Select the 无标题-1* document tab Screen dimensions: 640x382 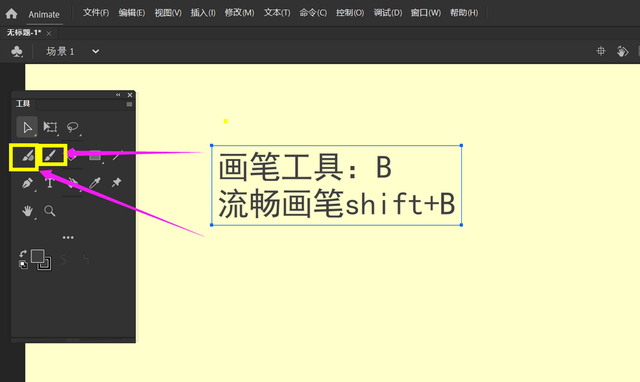(24, 33)
